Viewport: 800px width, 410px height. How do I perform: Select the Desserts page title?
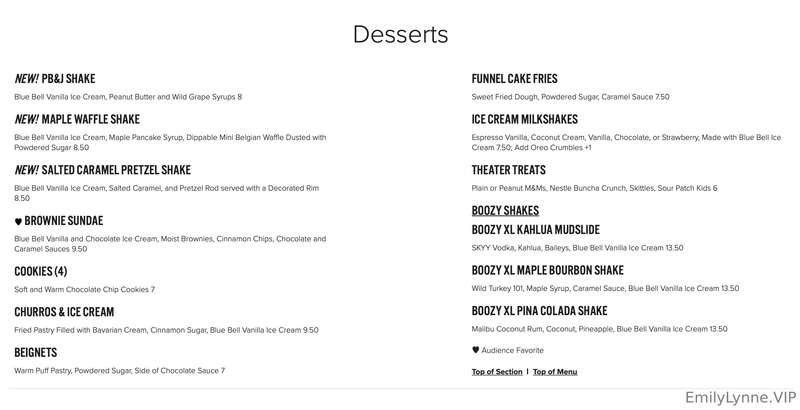[x=401, y=35]
